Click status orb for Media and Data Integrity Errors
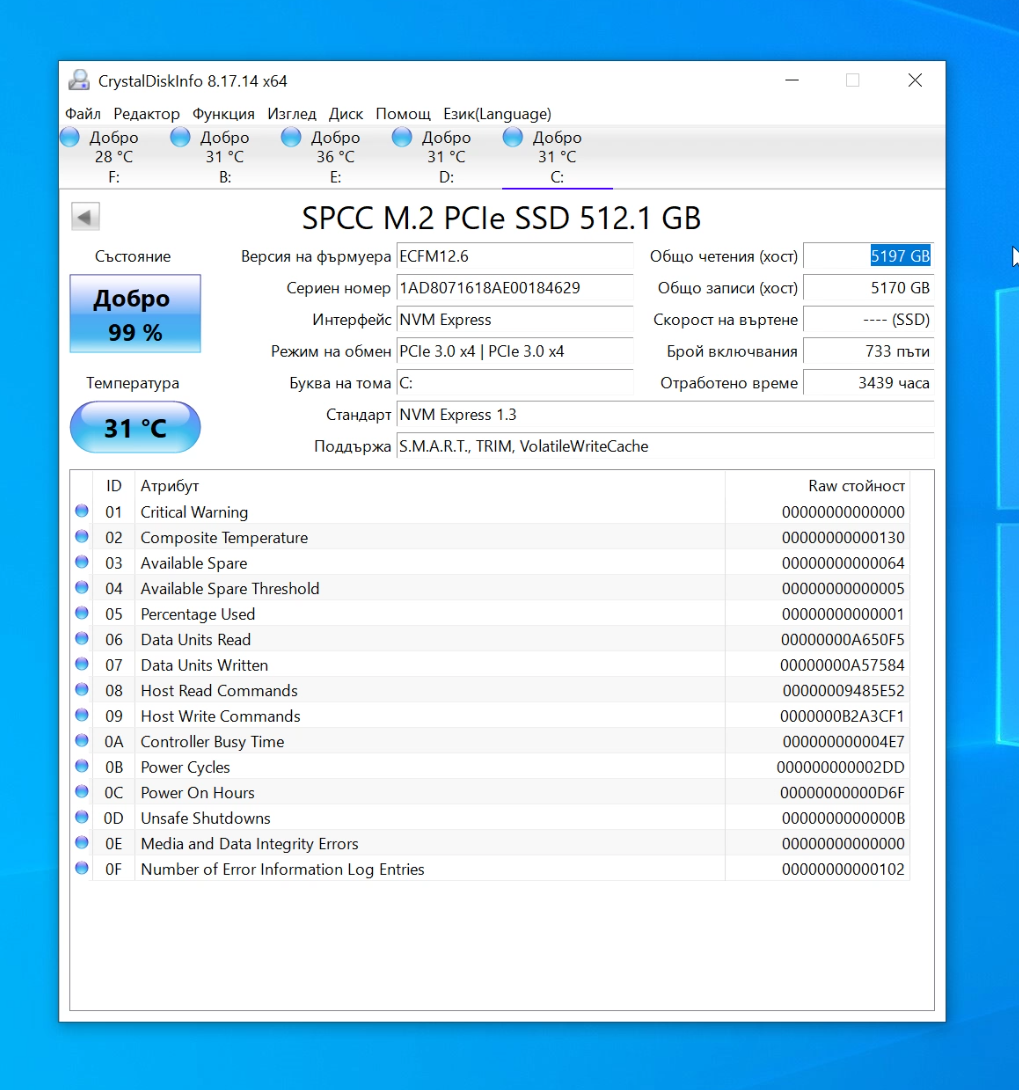Screen dimensions: 1019x1090 [82, 843]
